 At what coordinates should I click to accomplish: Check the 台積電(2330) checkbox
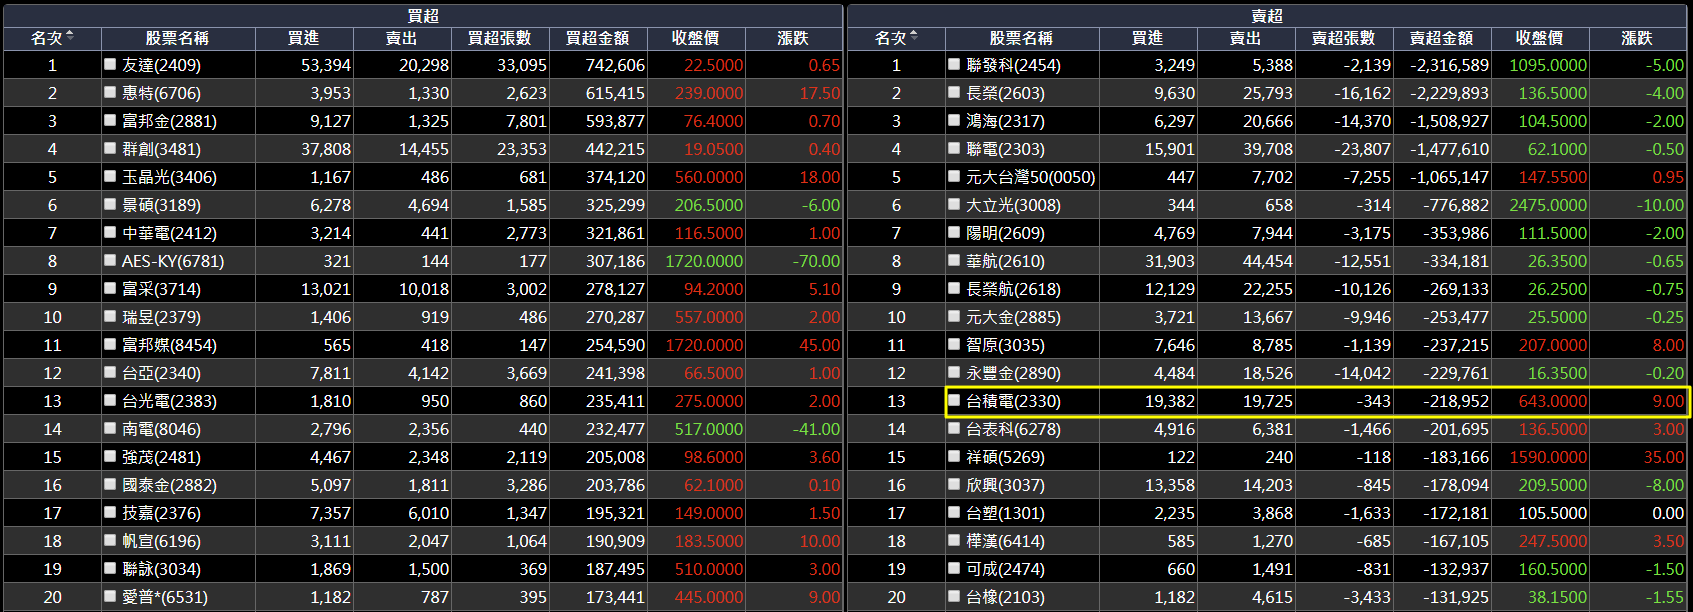[x=955, y=400]
